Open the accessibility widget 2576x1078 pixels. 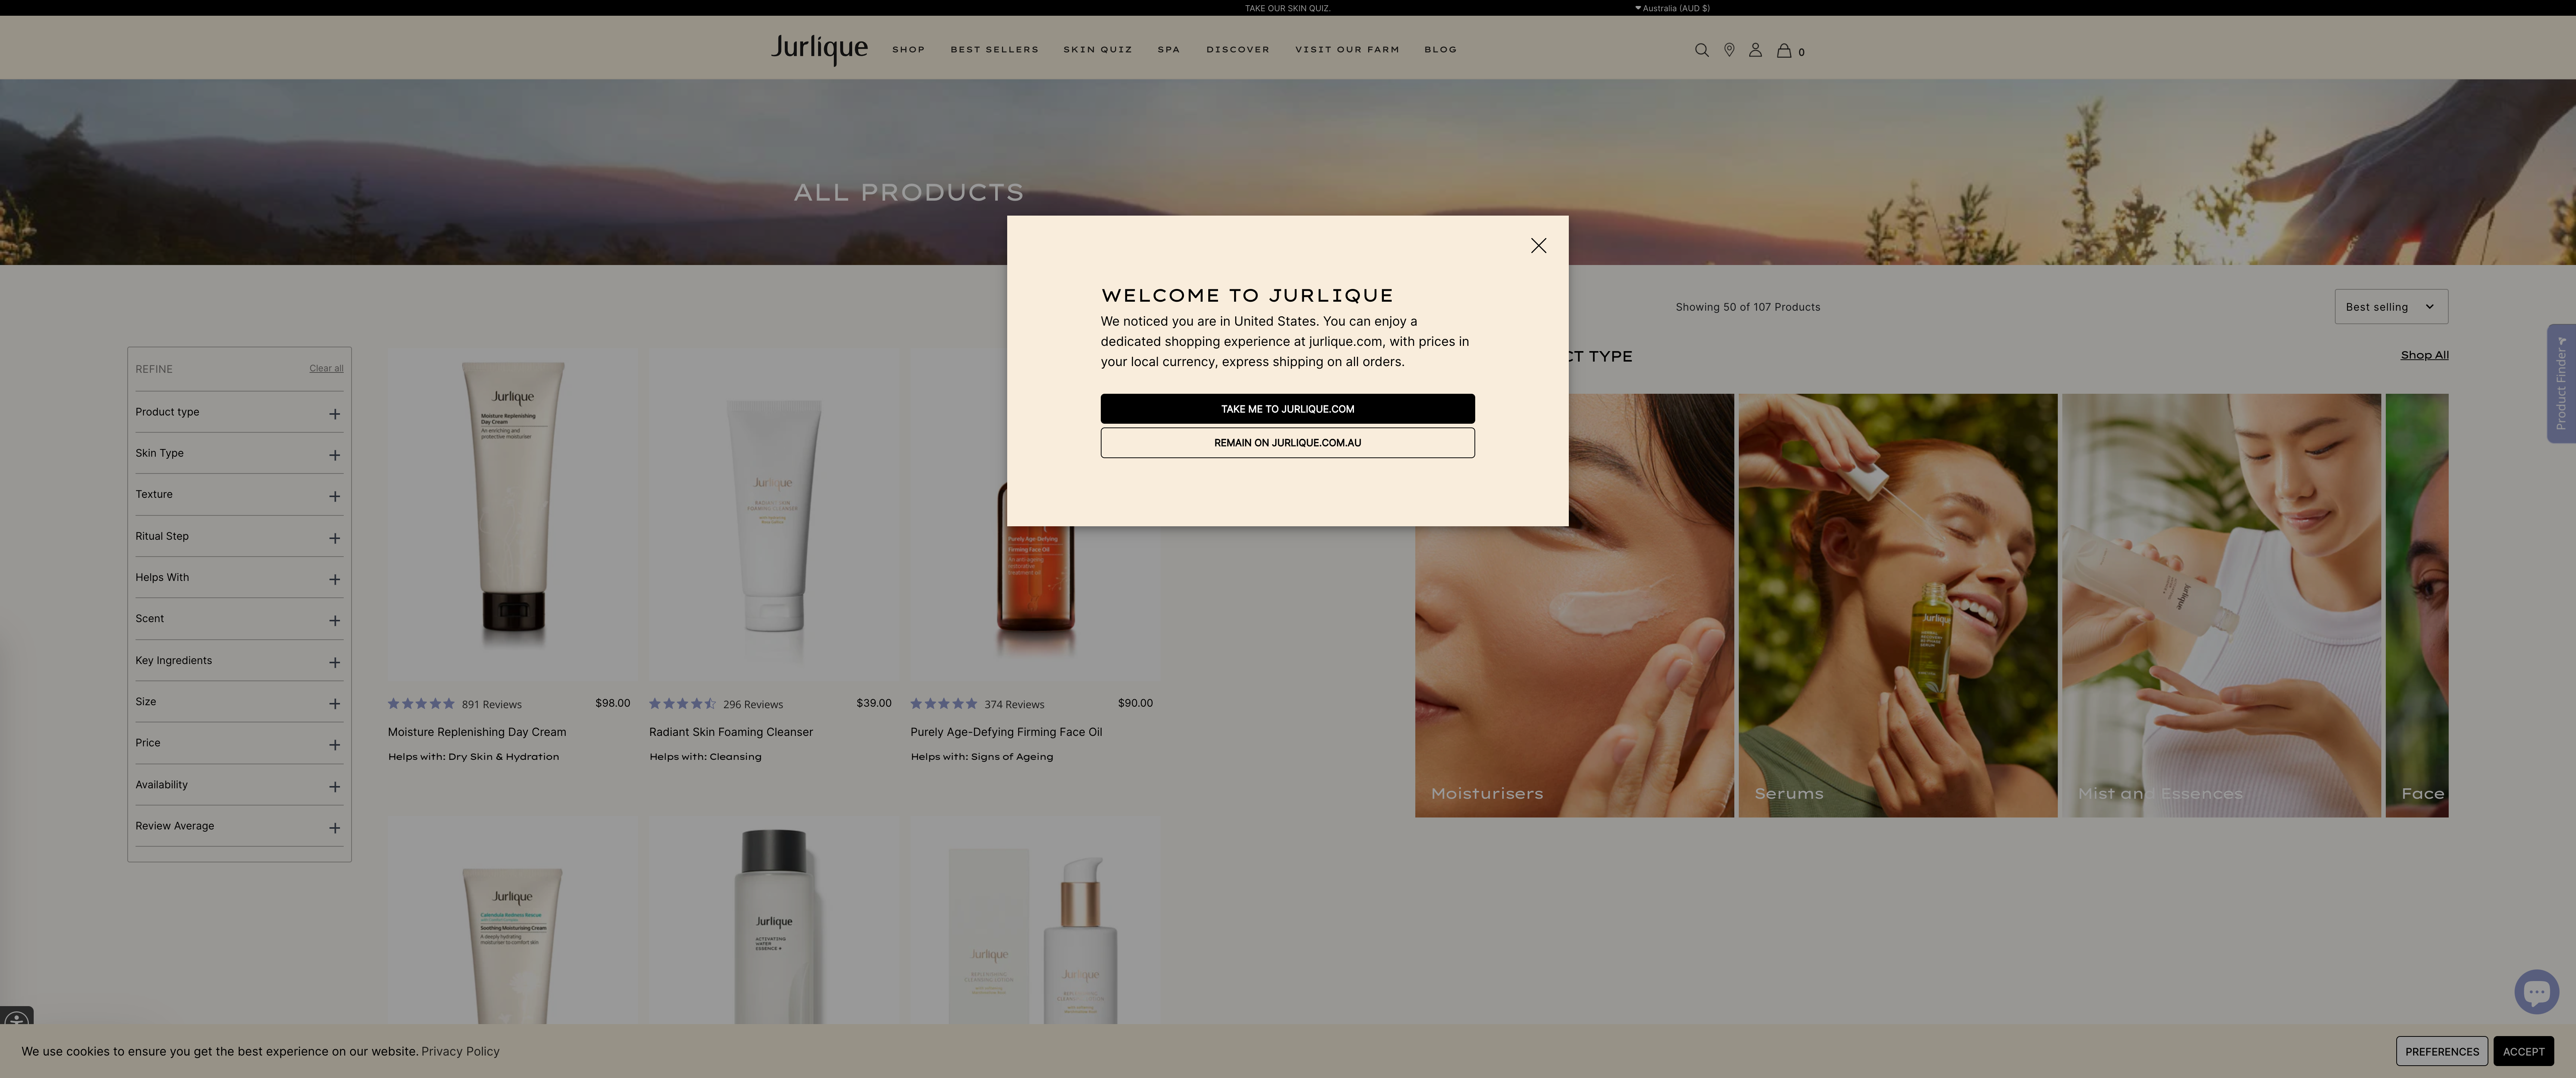pyautogui.click(x=16, y=1019)
